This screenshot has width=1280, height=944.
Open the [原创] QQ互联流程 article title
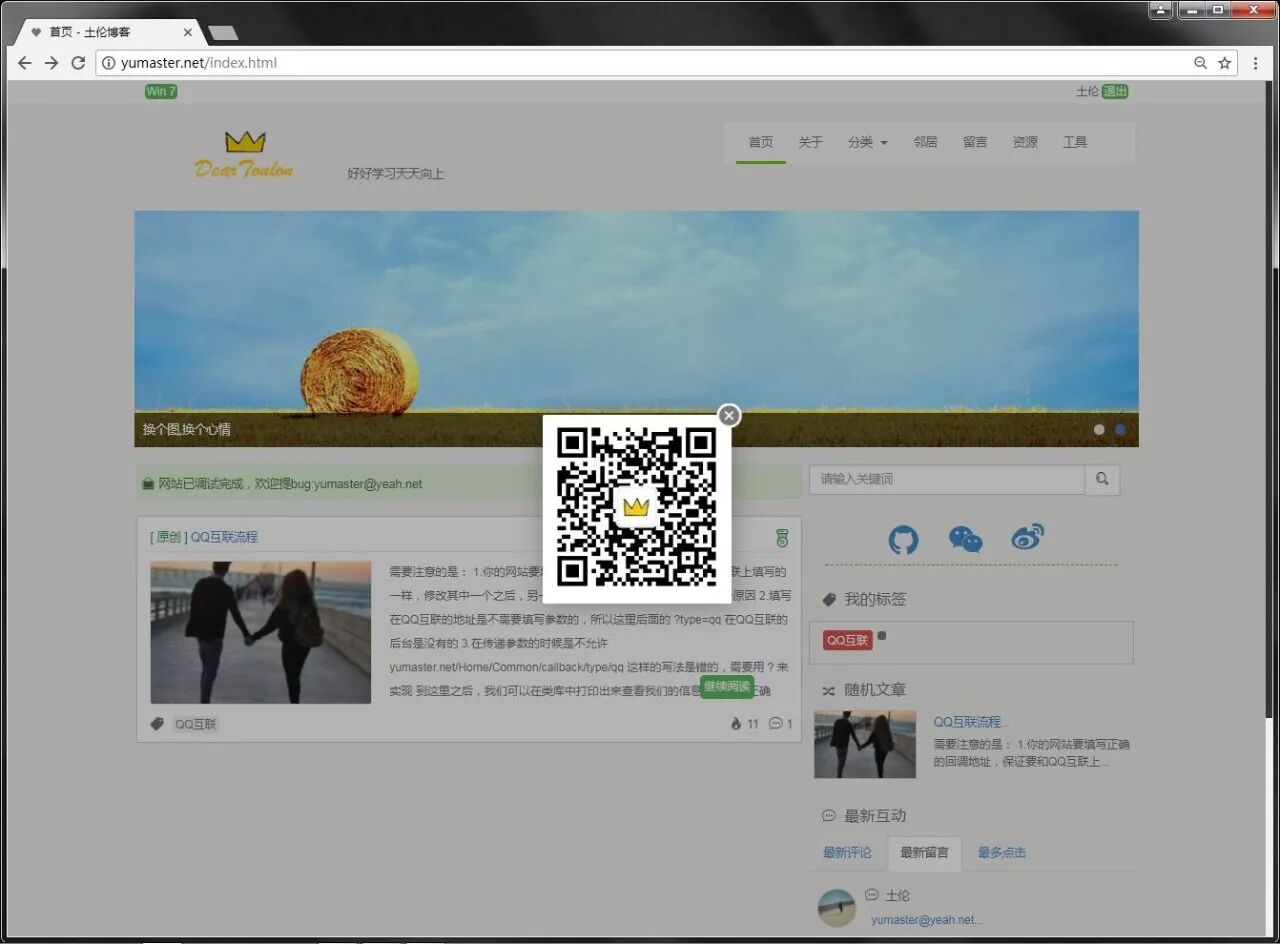(204, 537)
